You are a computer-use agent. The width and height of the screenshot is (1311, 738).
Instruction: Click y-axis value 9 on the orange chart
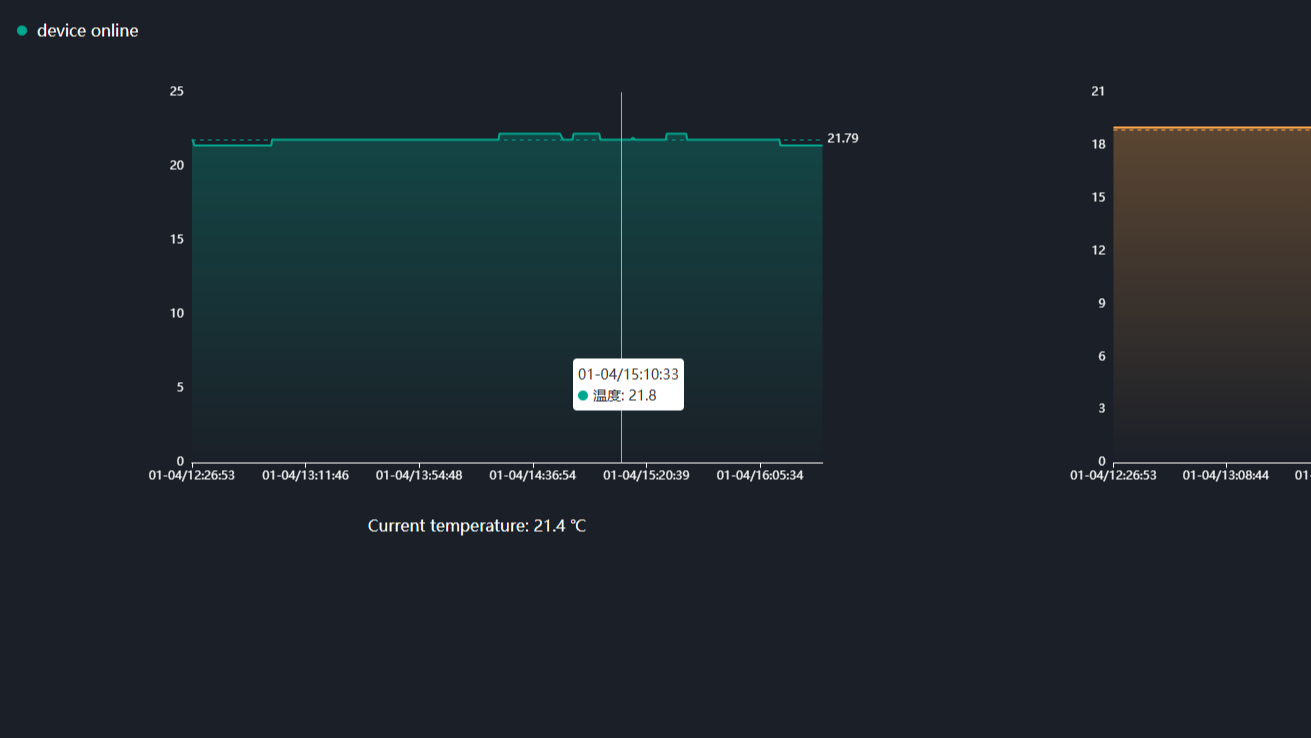point(1102,303)
